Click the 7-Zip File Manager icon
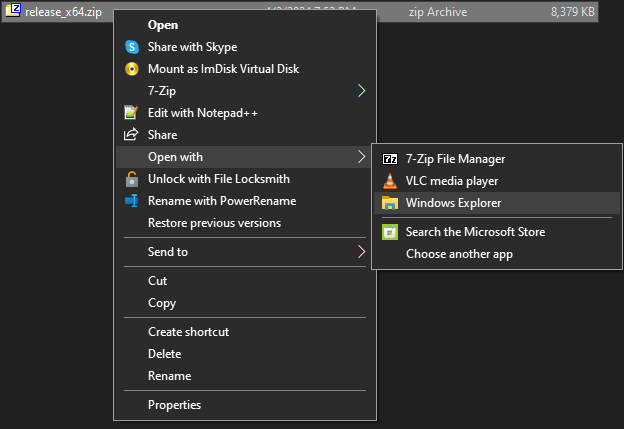This screenshot has width=624, height=429. 389,159
